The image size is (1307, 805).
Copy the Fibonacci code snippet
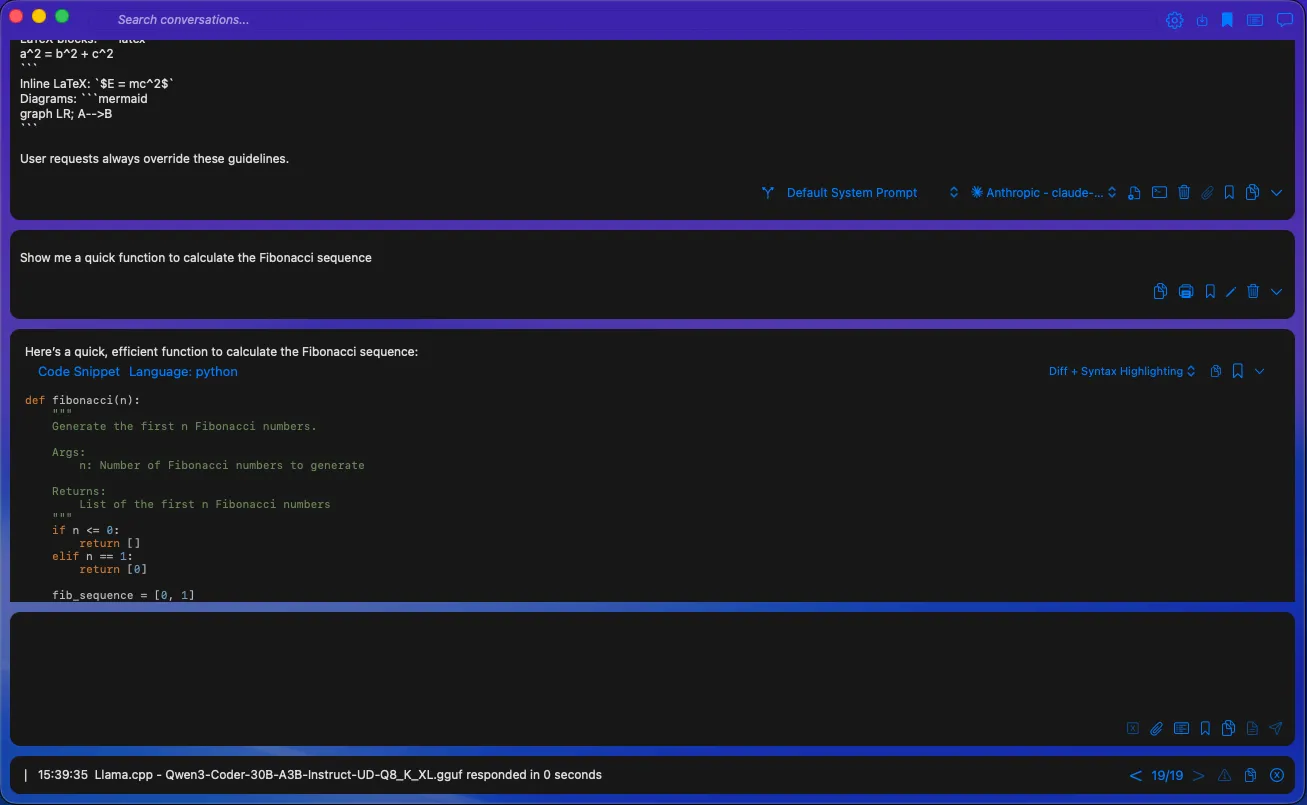click(1215, 371)
